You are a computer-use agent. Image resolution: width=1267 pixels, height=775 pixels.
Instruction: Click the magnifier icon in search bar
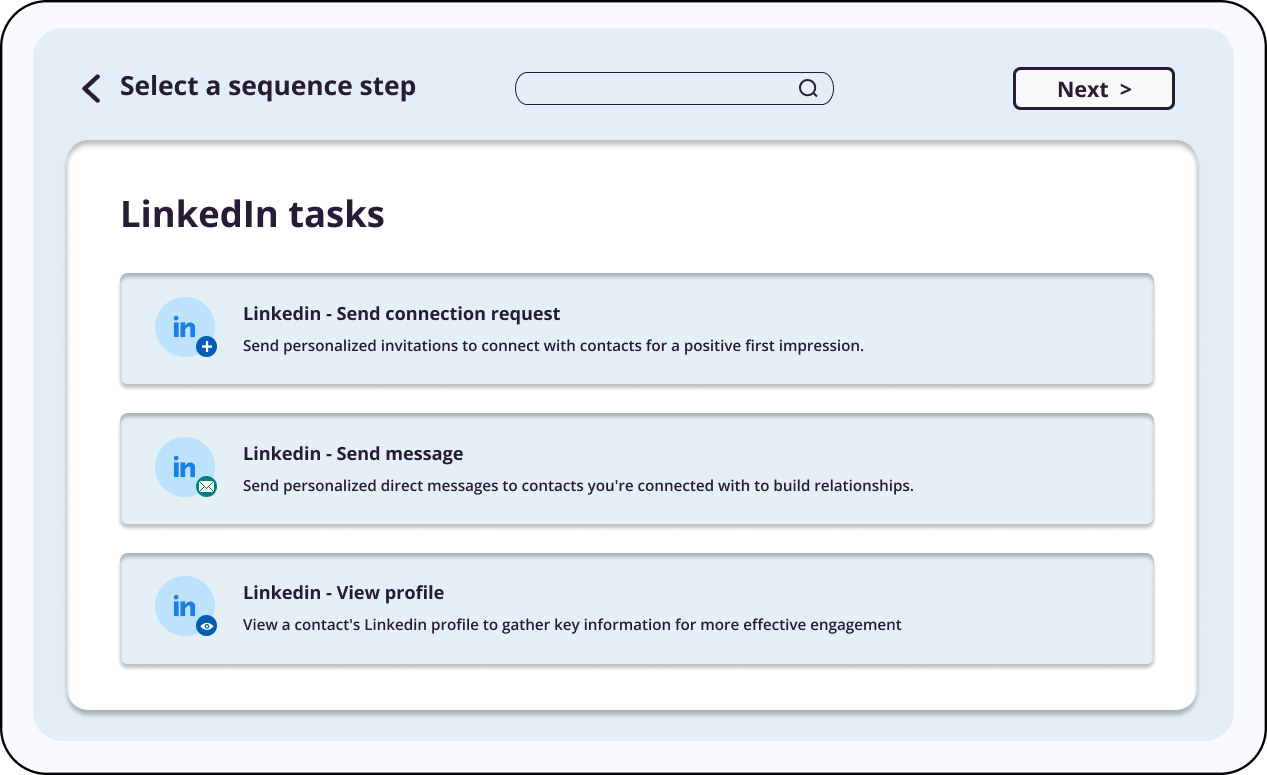click(808, 89)
